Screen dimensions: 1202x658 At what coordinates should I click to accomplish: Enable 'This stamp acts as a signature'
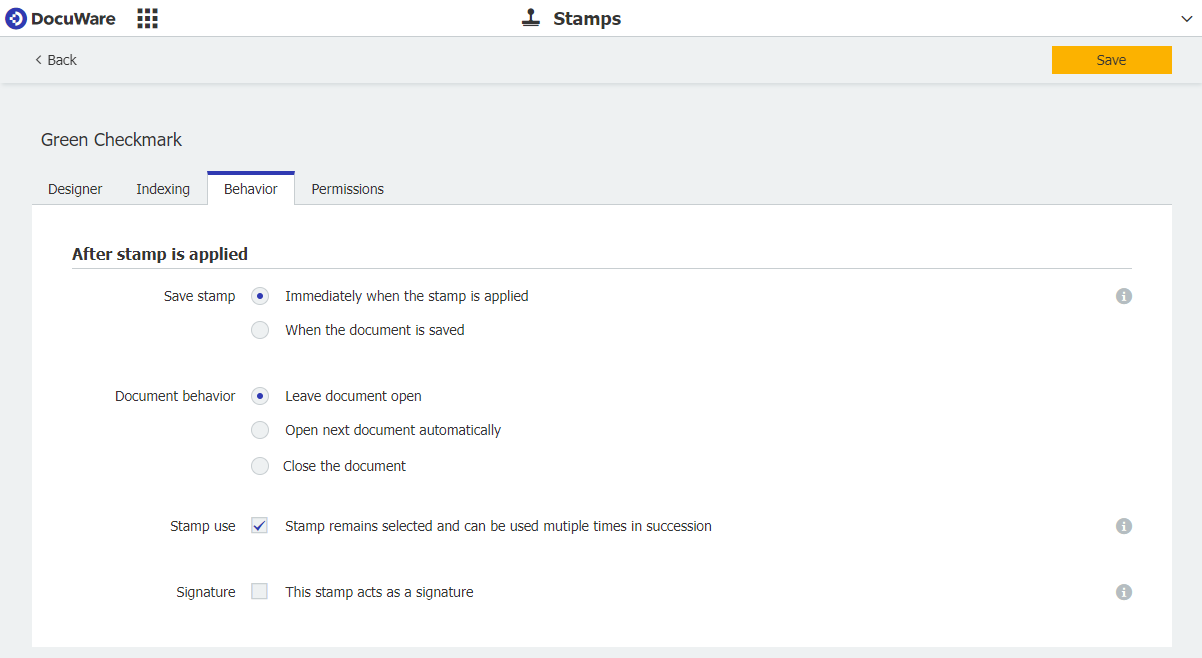(260, 592)
